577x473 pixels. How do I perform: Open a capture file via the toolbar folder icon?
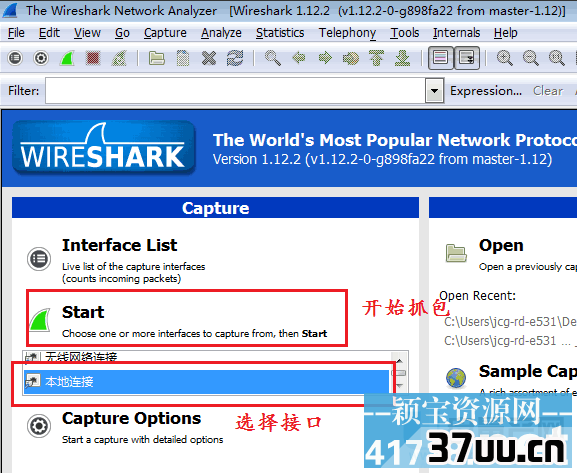[157, 58]
